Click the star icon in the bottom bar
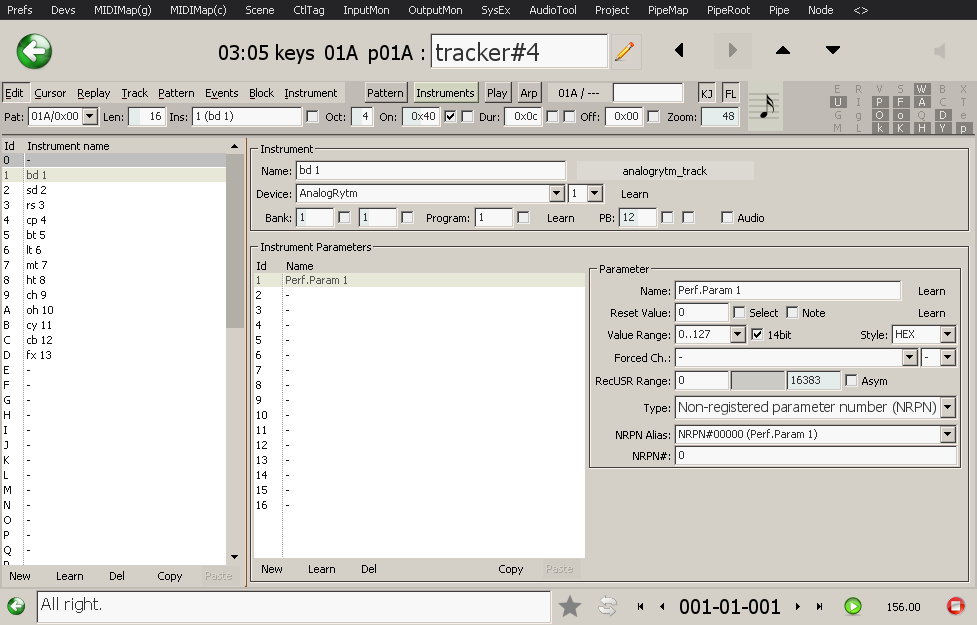 (x=570, y=606)
